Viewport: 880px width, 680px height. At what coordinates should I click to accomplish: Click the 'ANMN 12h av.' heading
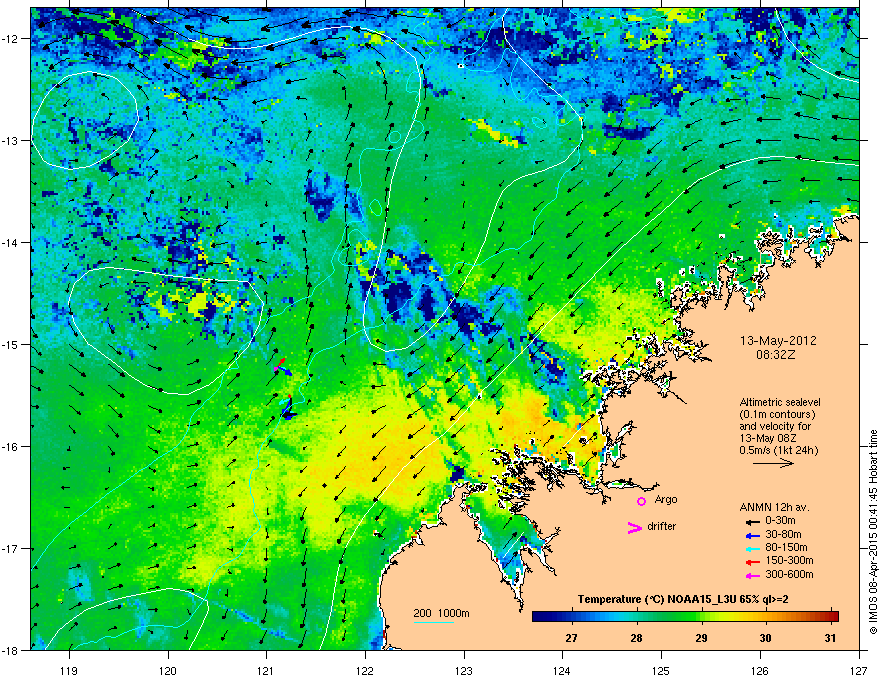point(774,507)
